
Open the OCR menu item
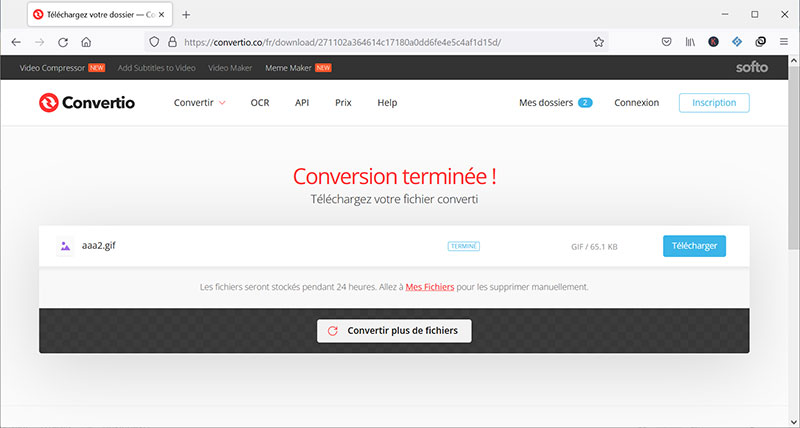click(260, 103)
